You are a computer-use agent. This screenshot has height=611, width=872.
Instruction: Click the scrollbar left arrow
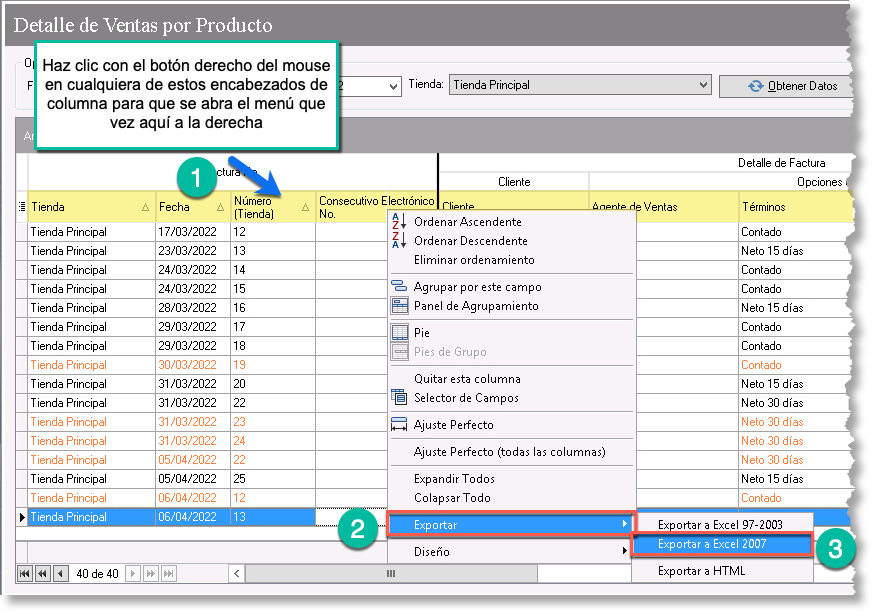(236, 573)
